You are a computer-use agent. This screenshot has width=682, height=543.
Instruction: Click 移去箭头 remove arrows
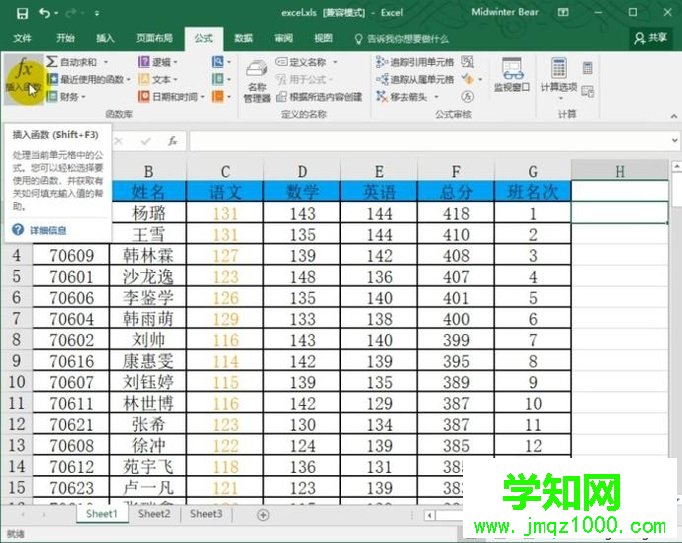point(402,96)
